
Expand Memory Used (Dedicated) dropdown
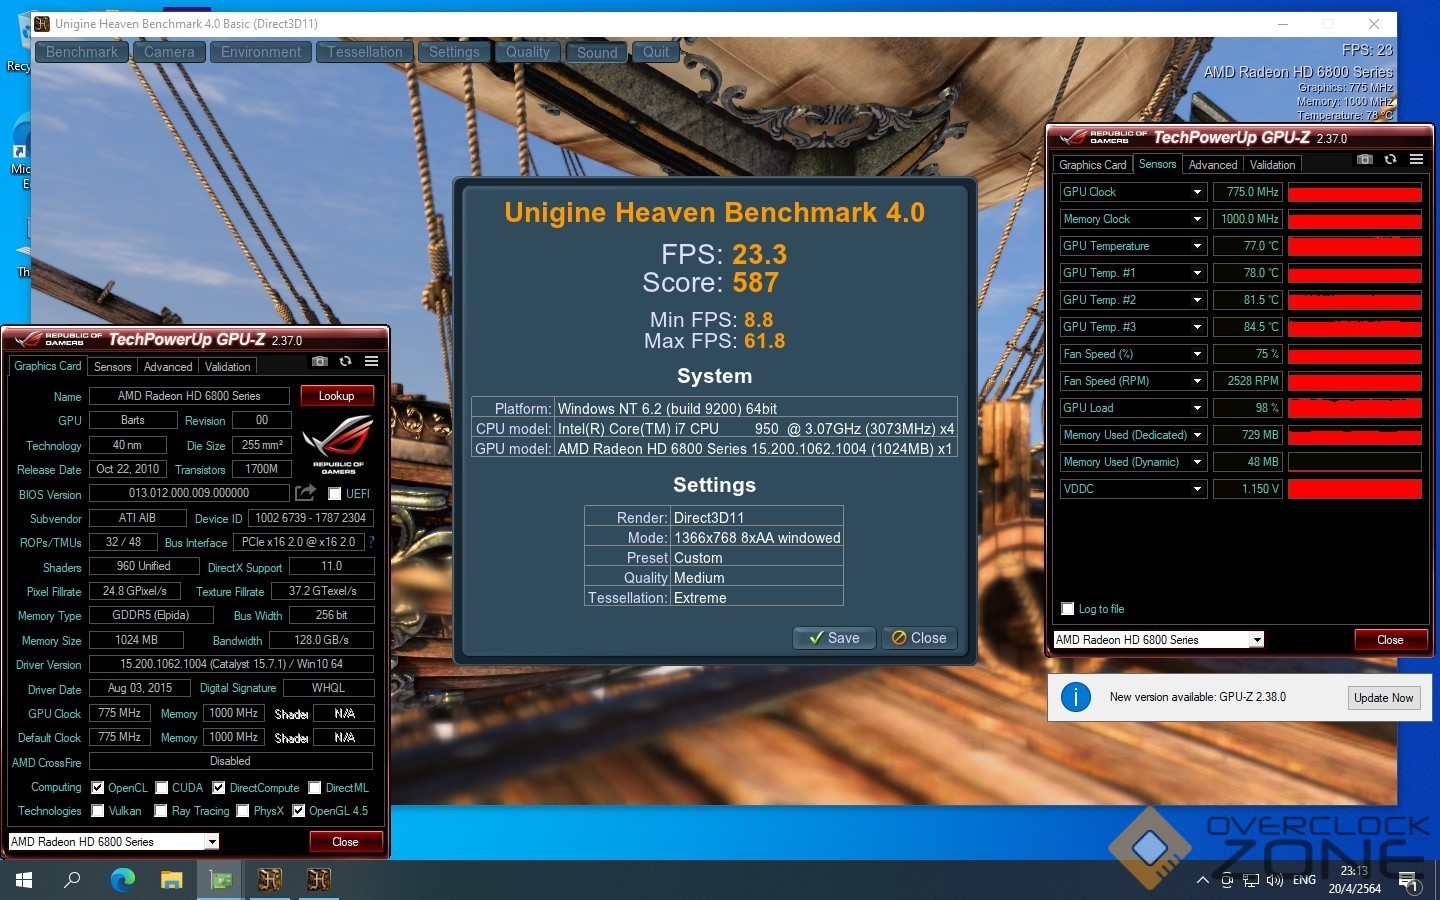[x=1197, y=435]
